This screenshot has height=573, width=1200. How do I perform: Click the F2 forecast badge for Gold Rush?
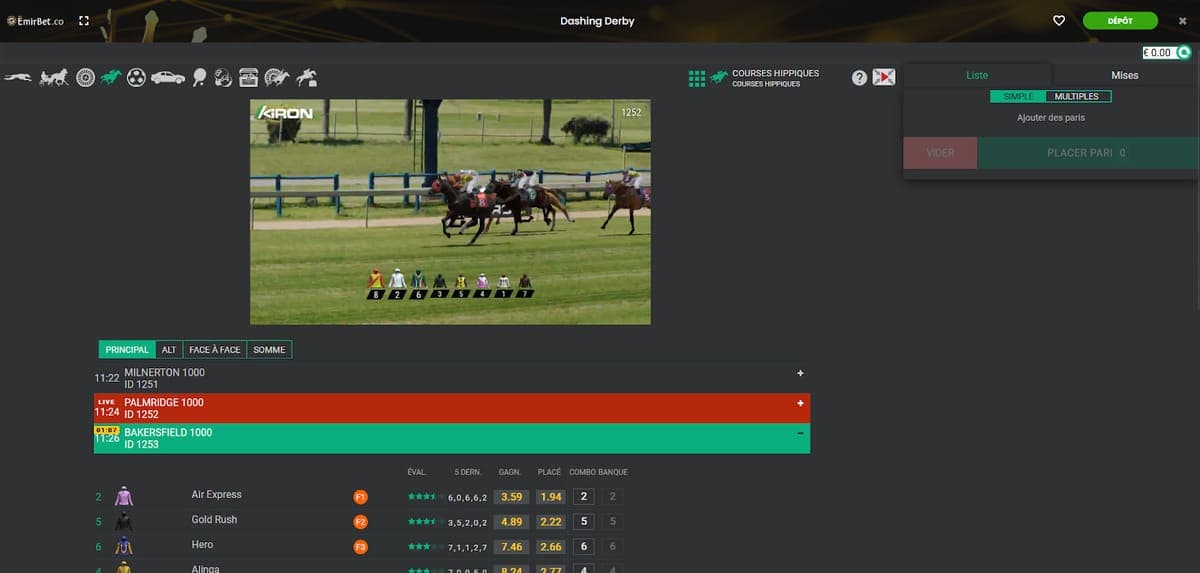coord(361,521)
